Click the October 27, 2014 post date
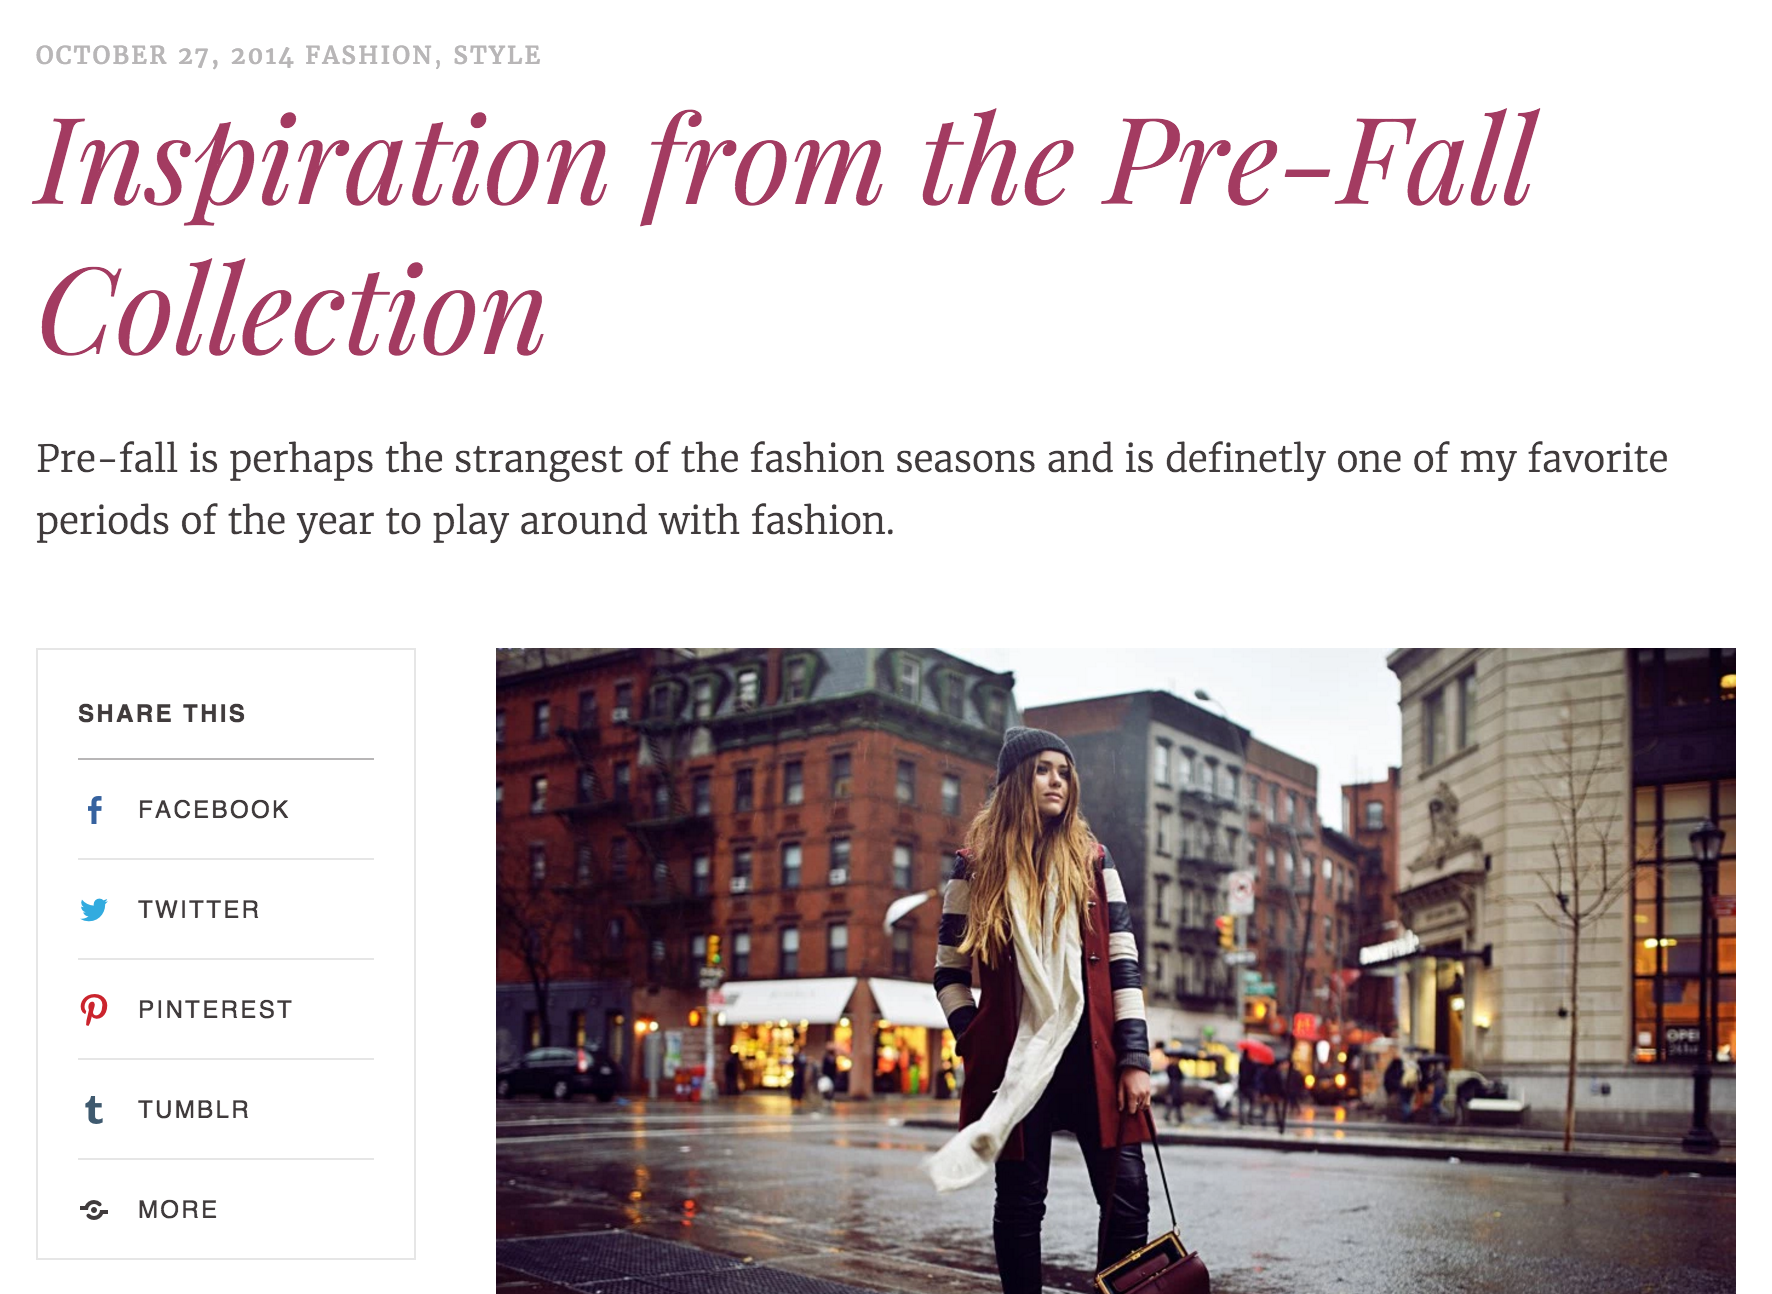This screenshot has width=1772, height=1294. (x=164, y=55)
